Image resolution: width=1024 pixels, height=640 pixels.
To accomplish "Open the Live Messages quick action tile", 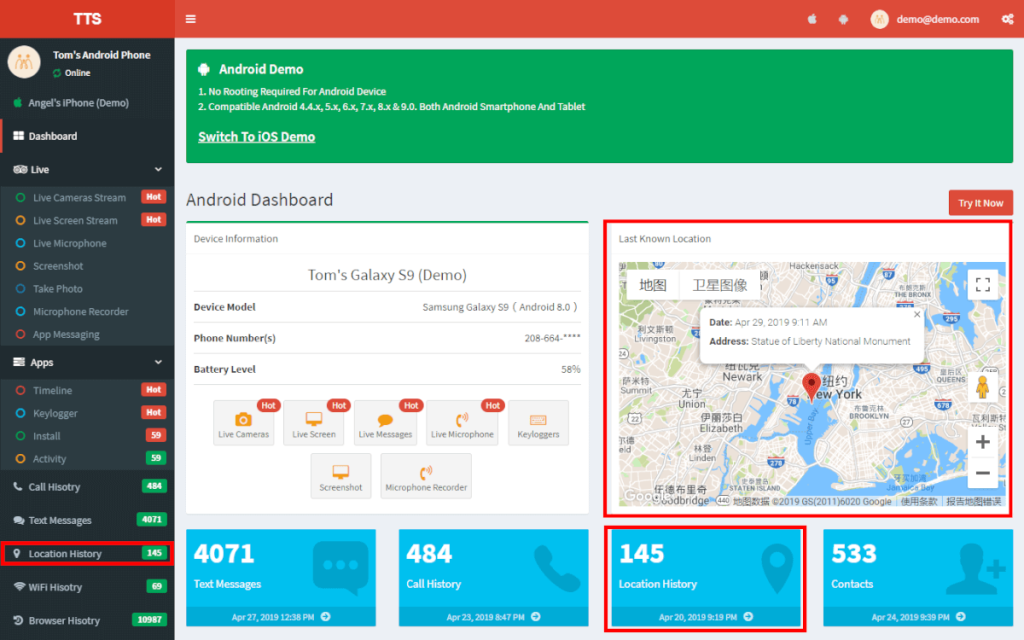I will (385, 423).
